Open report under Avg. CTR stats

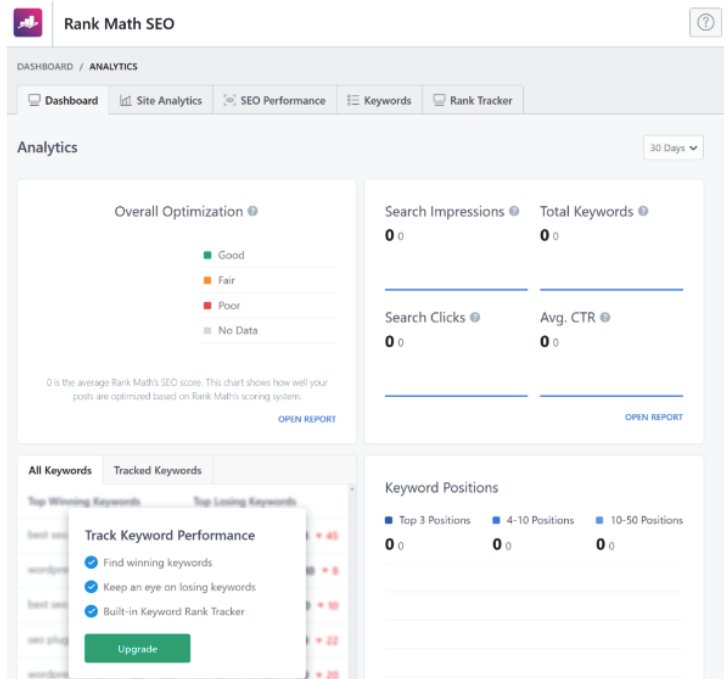(654, 417)
